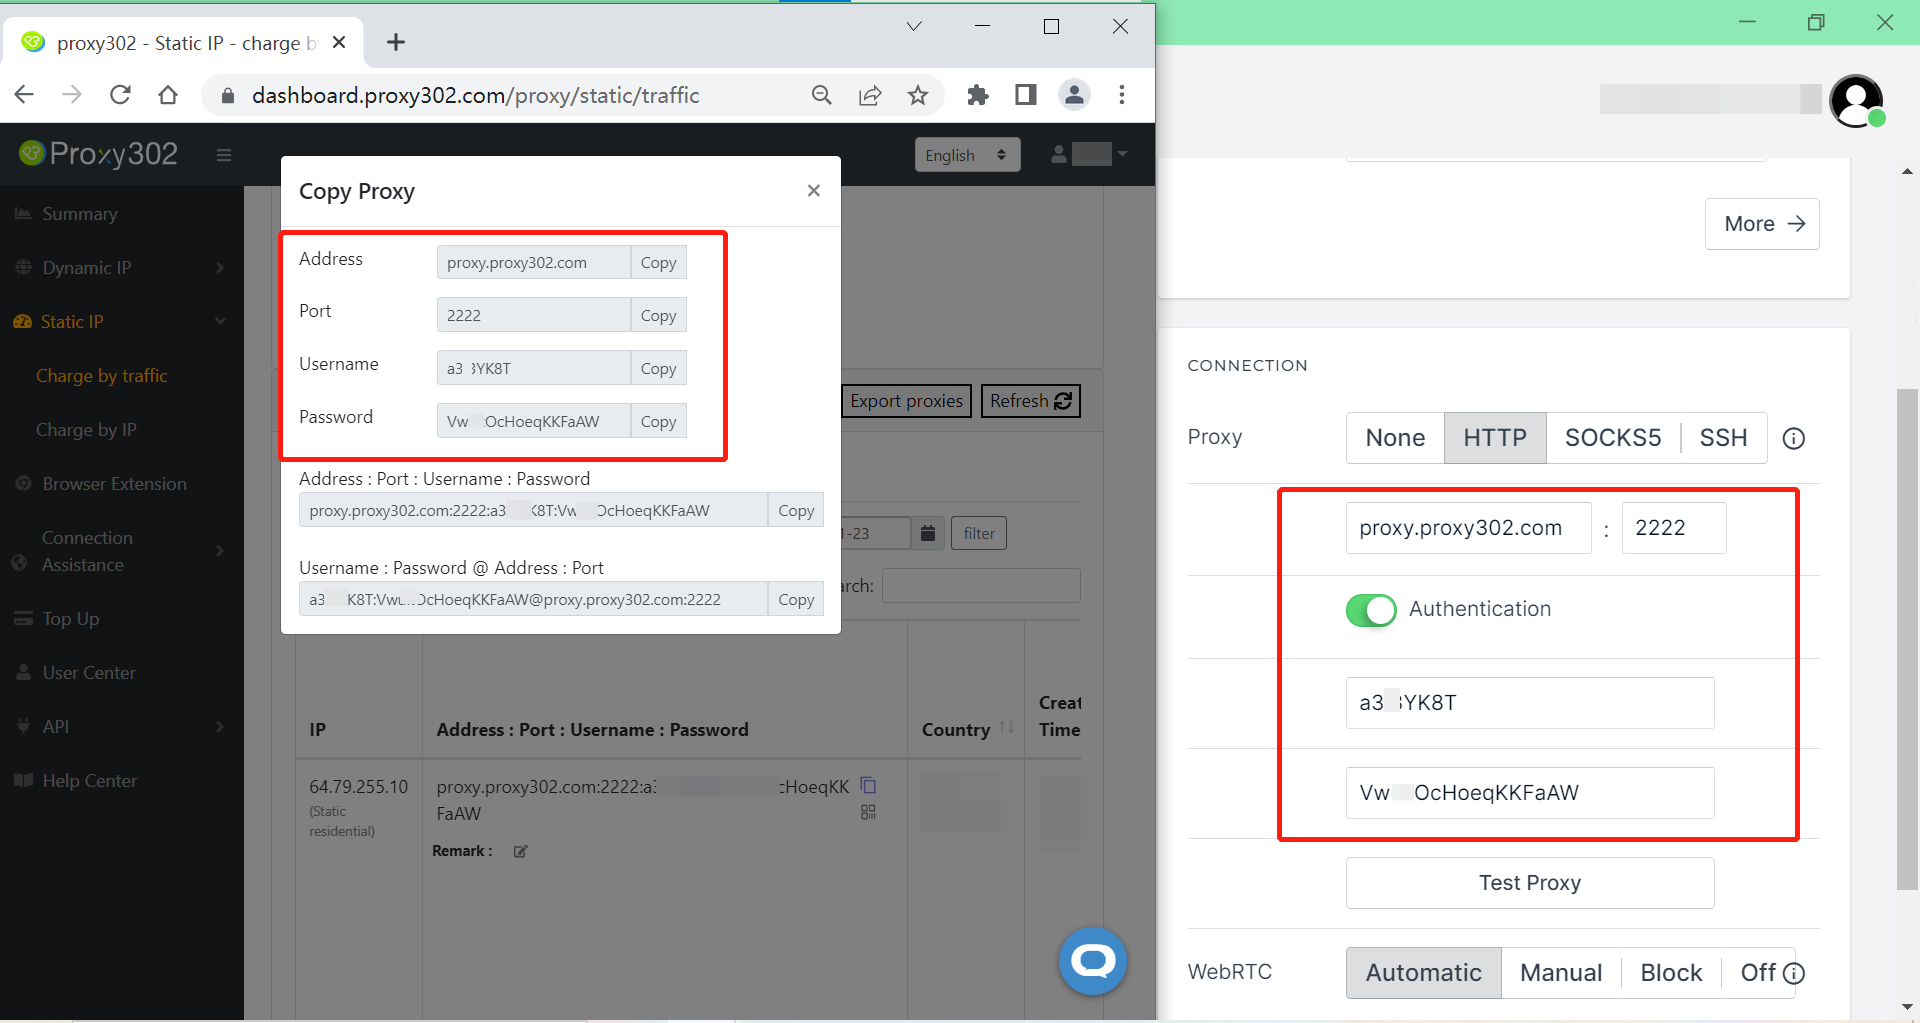
Task: Select SSH proxy type
Action: tap(1723, 438)
